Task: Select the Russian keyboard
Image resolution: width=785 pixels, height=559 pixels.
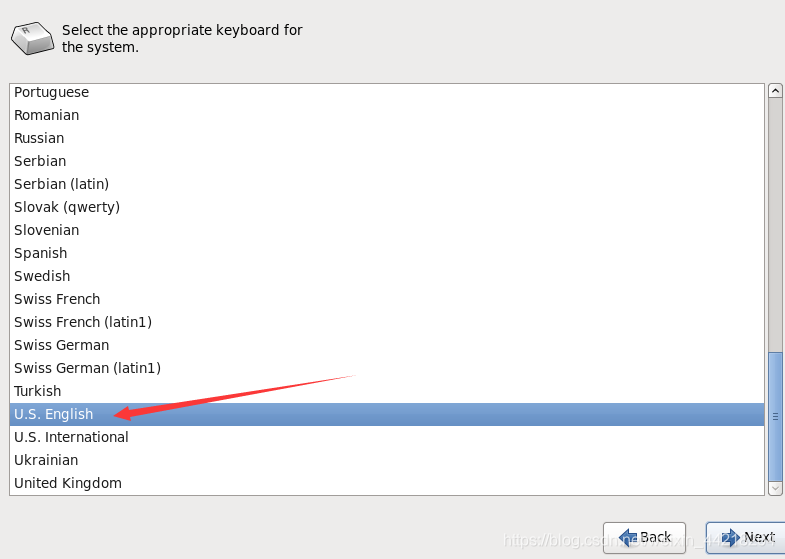Action: coord(39,138)
